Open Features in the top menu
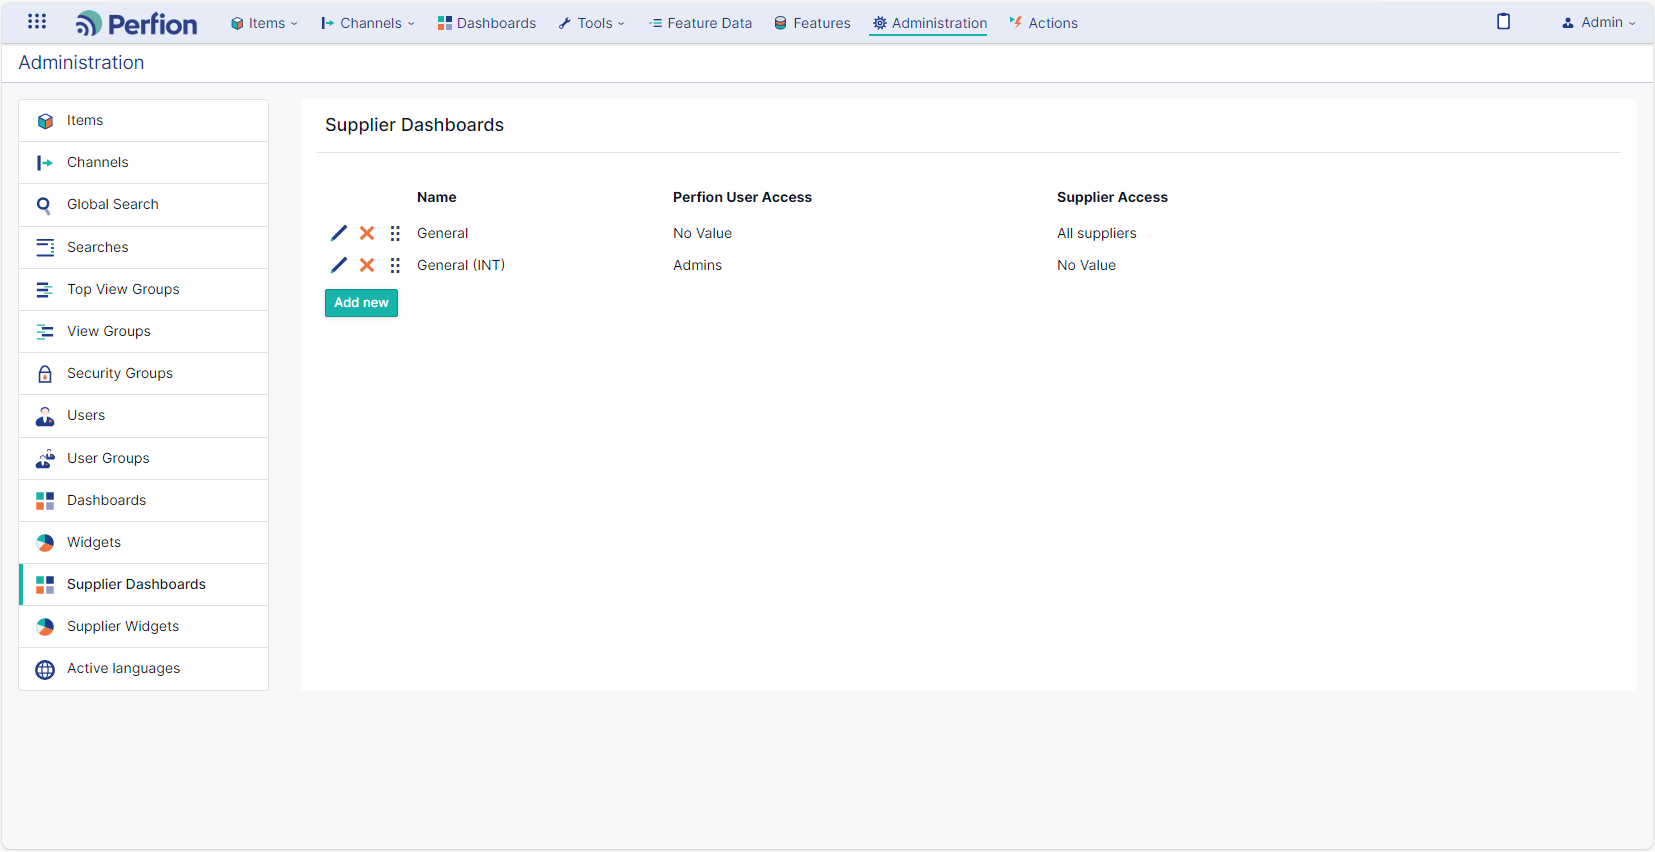The width and height of the screenshot is (1655, 852). pyautogui.click(x=812, y=23)
